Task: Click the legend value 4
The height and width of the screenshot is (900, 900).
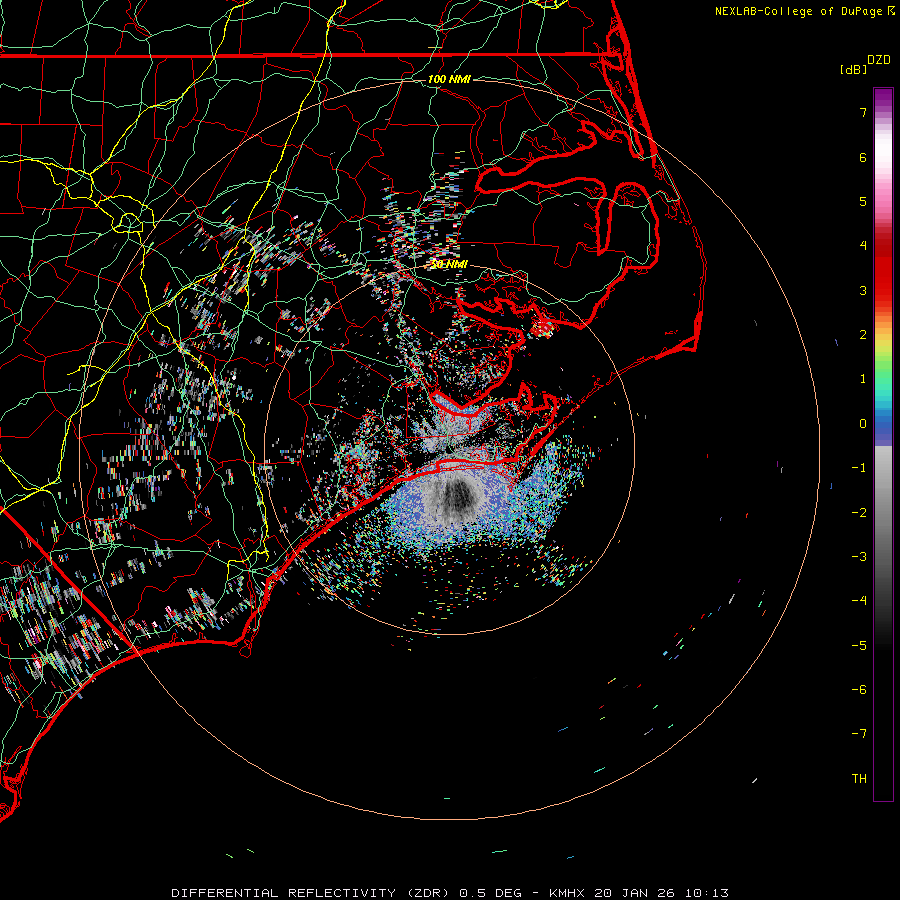Action: coord(863,246)
